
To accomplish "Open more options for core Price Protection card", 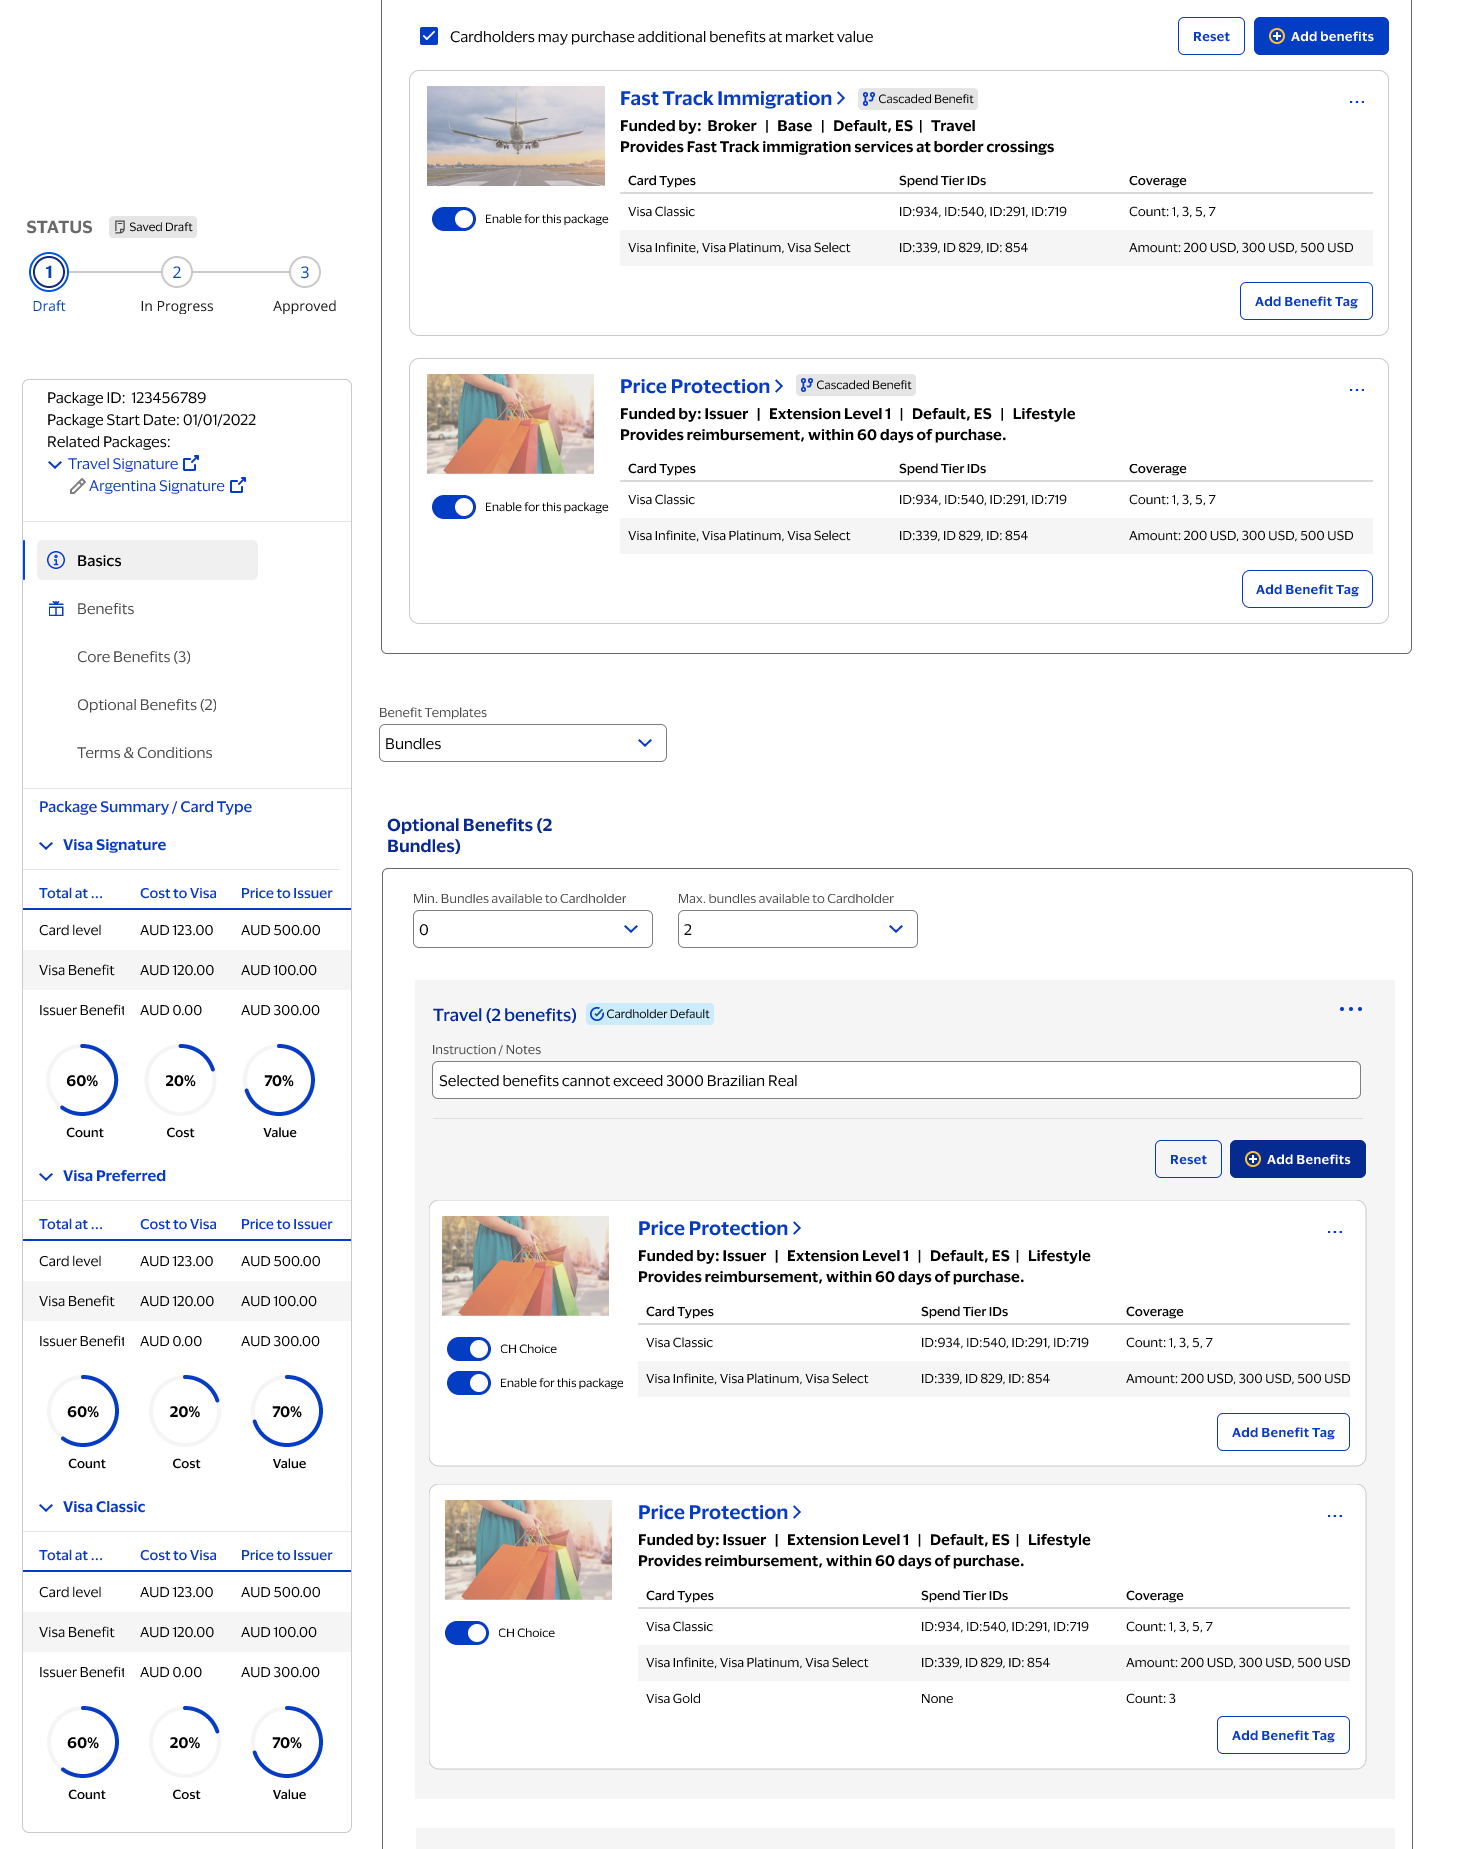I will [x=1356, y=390].
